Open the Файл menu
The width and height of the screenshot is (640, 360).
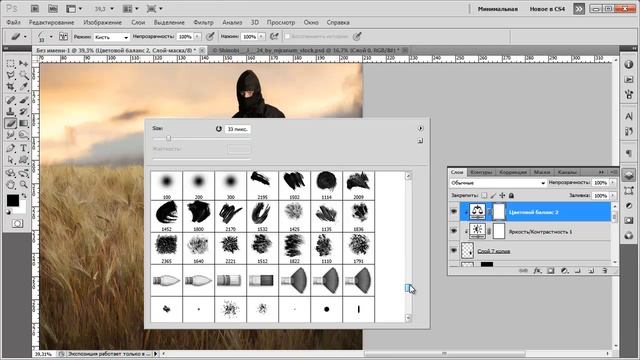pos(13,22)
